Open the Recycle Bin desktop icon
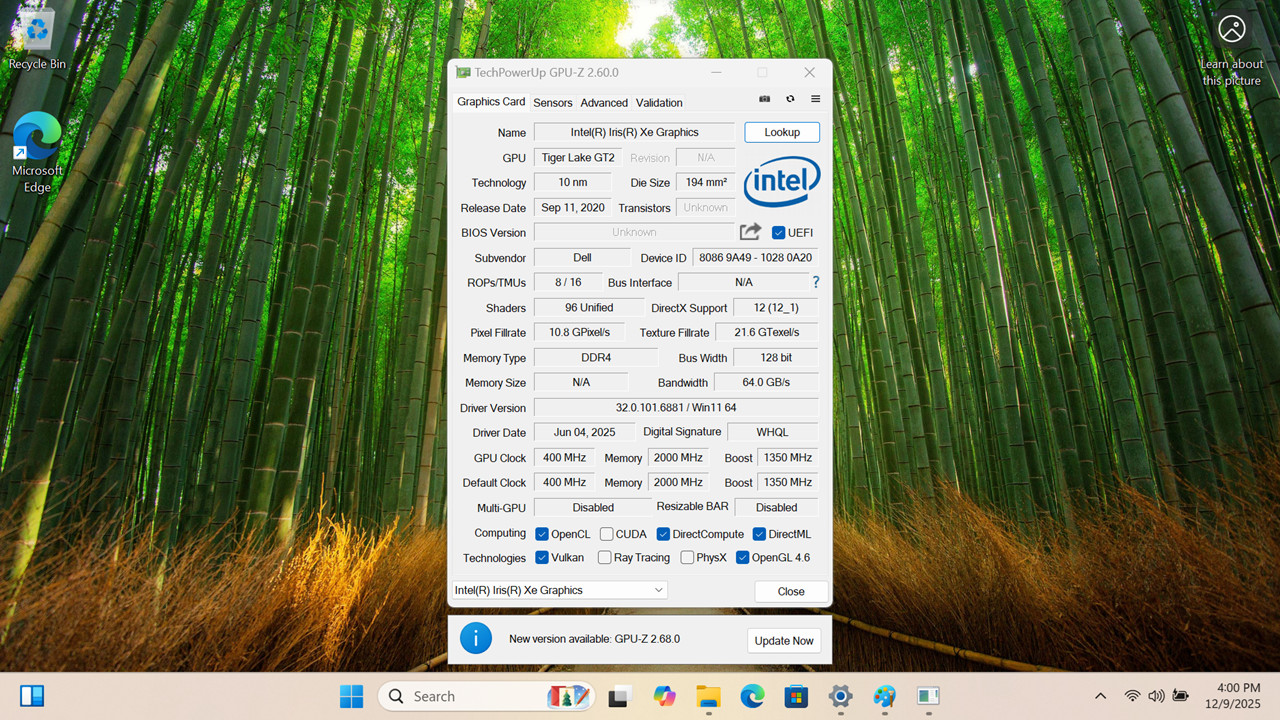This screenshot has height=720, width=1280. click(x=37, y=40)
